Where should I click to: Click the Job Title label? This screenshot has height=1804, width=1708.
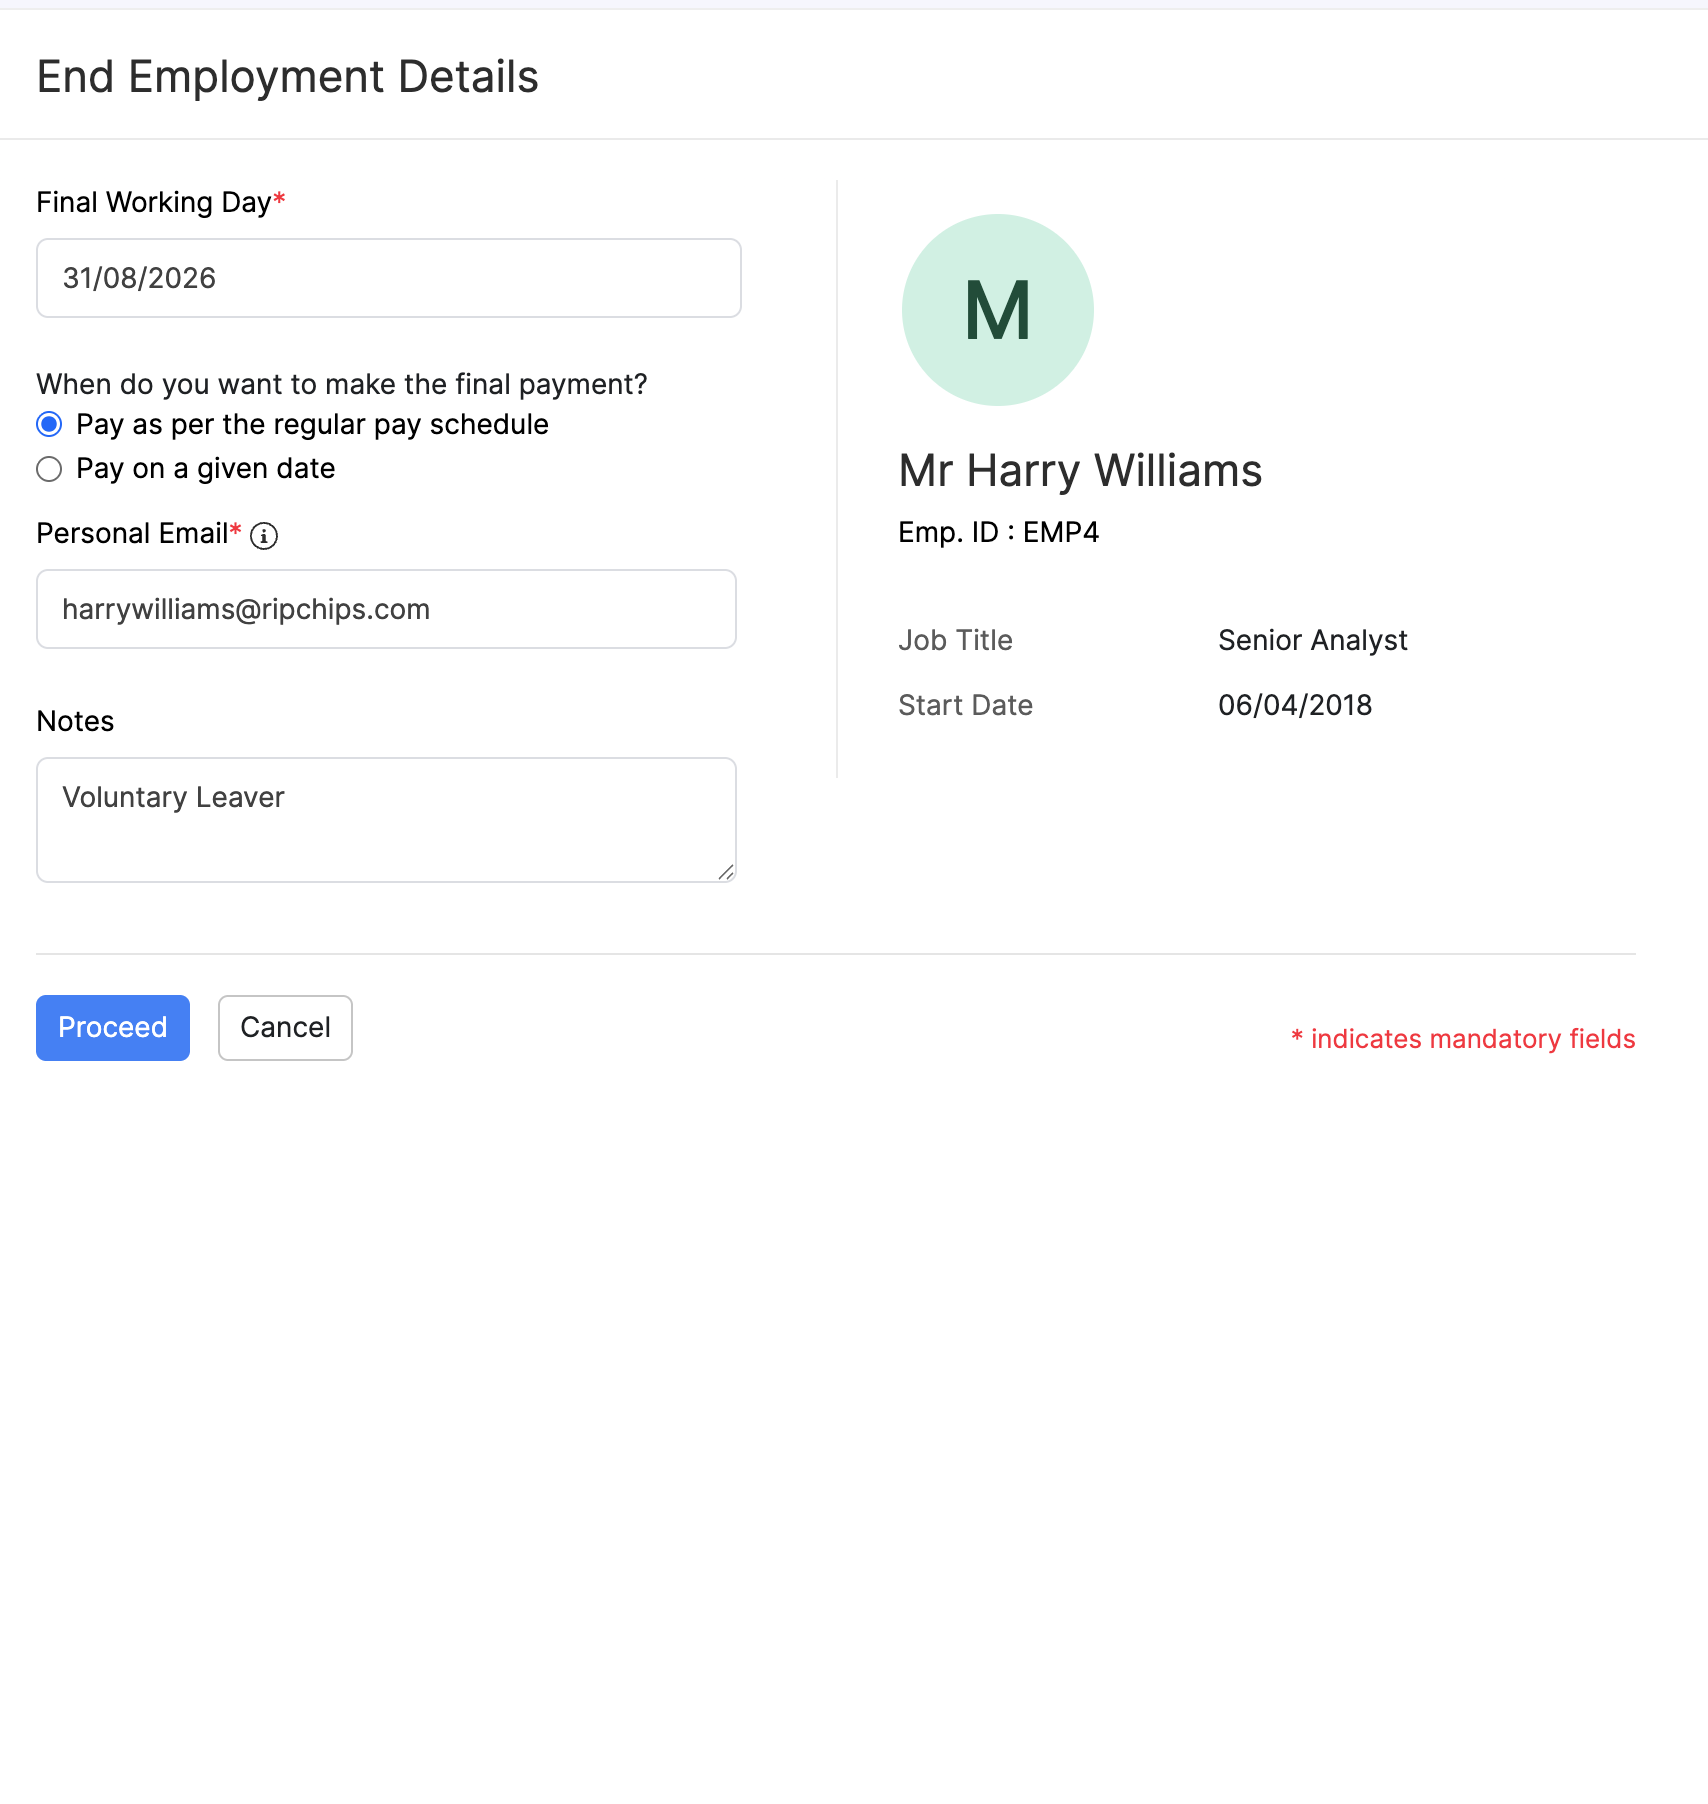coord(955,640)
